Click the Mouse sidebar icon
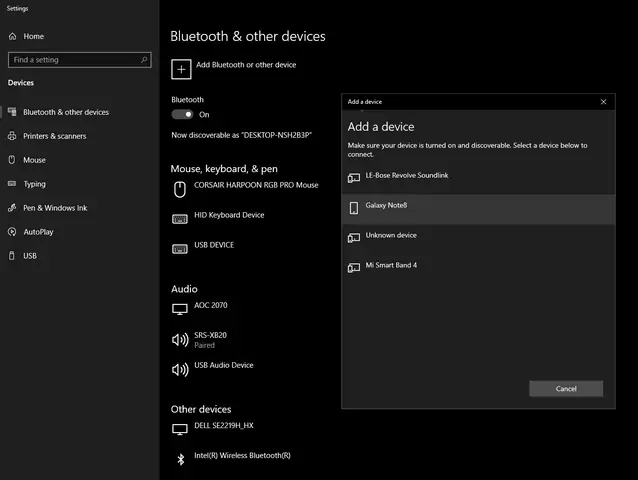 12,160
